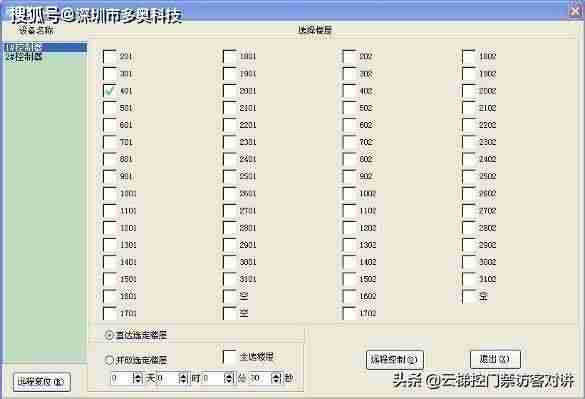Tick floor 702
Viewport: 585px width, 399px height.
point(349,142)
